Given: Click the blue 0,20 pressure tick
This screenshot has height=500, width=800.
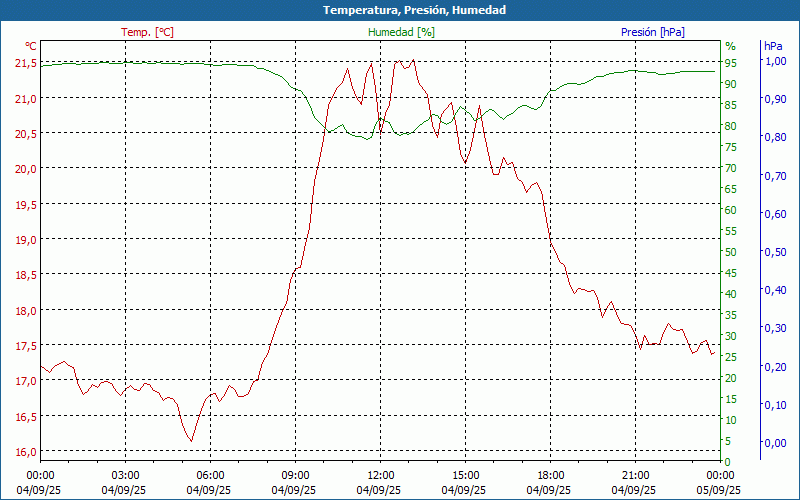Looking at the screenshot, I should click(x=775, y=366).
